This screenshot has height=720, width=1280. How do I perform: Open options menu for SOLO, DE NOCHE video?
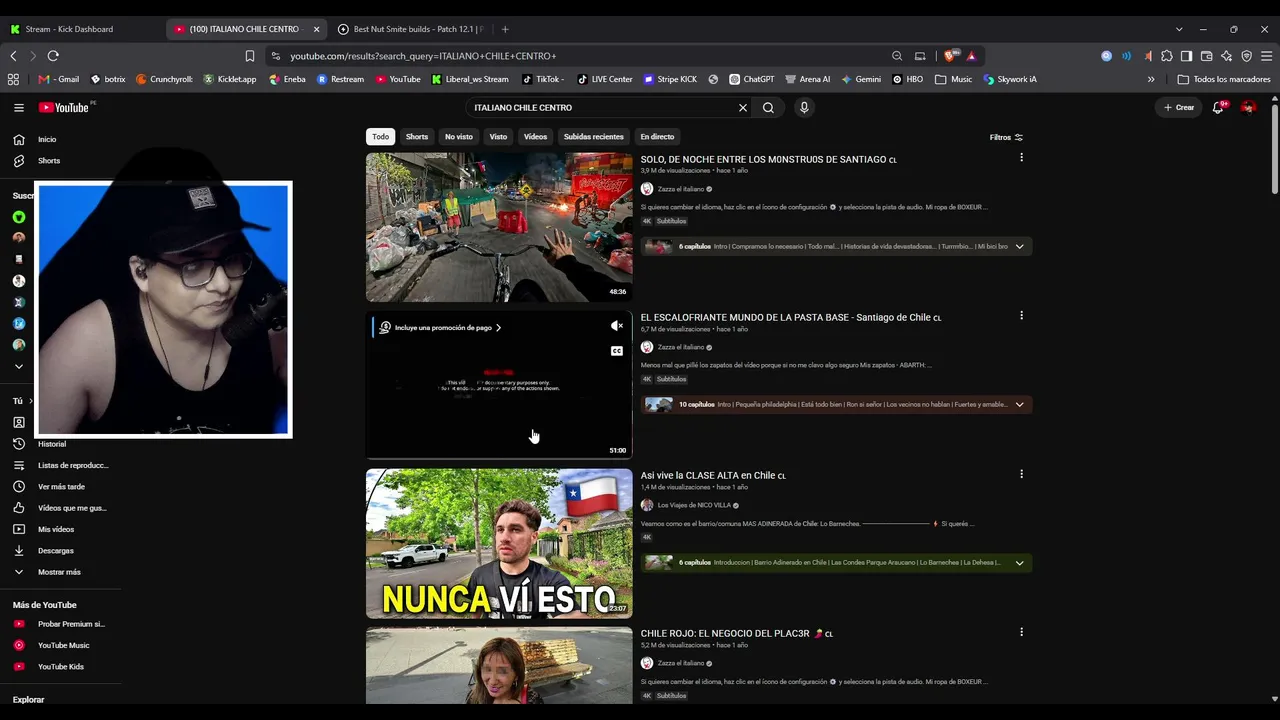point(1021,157)
